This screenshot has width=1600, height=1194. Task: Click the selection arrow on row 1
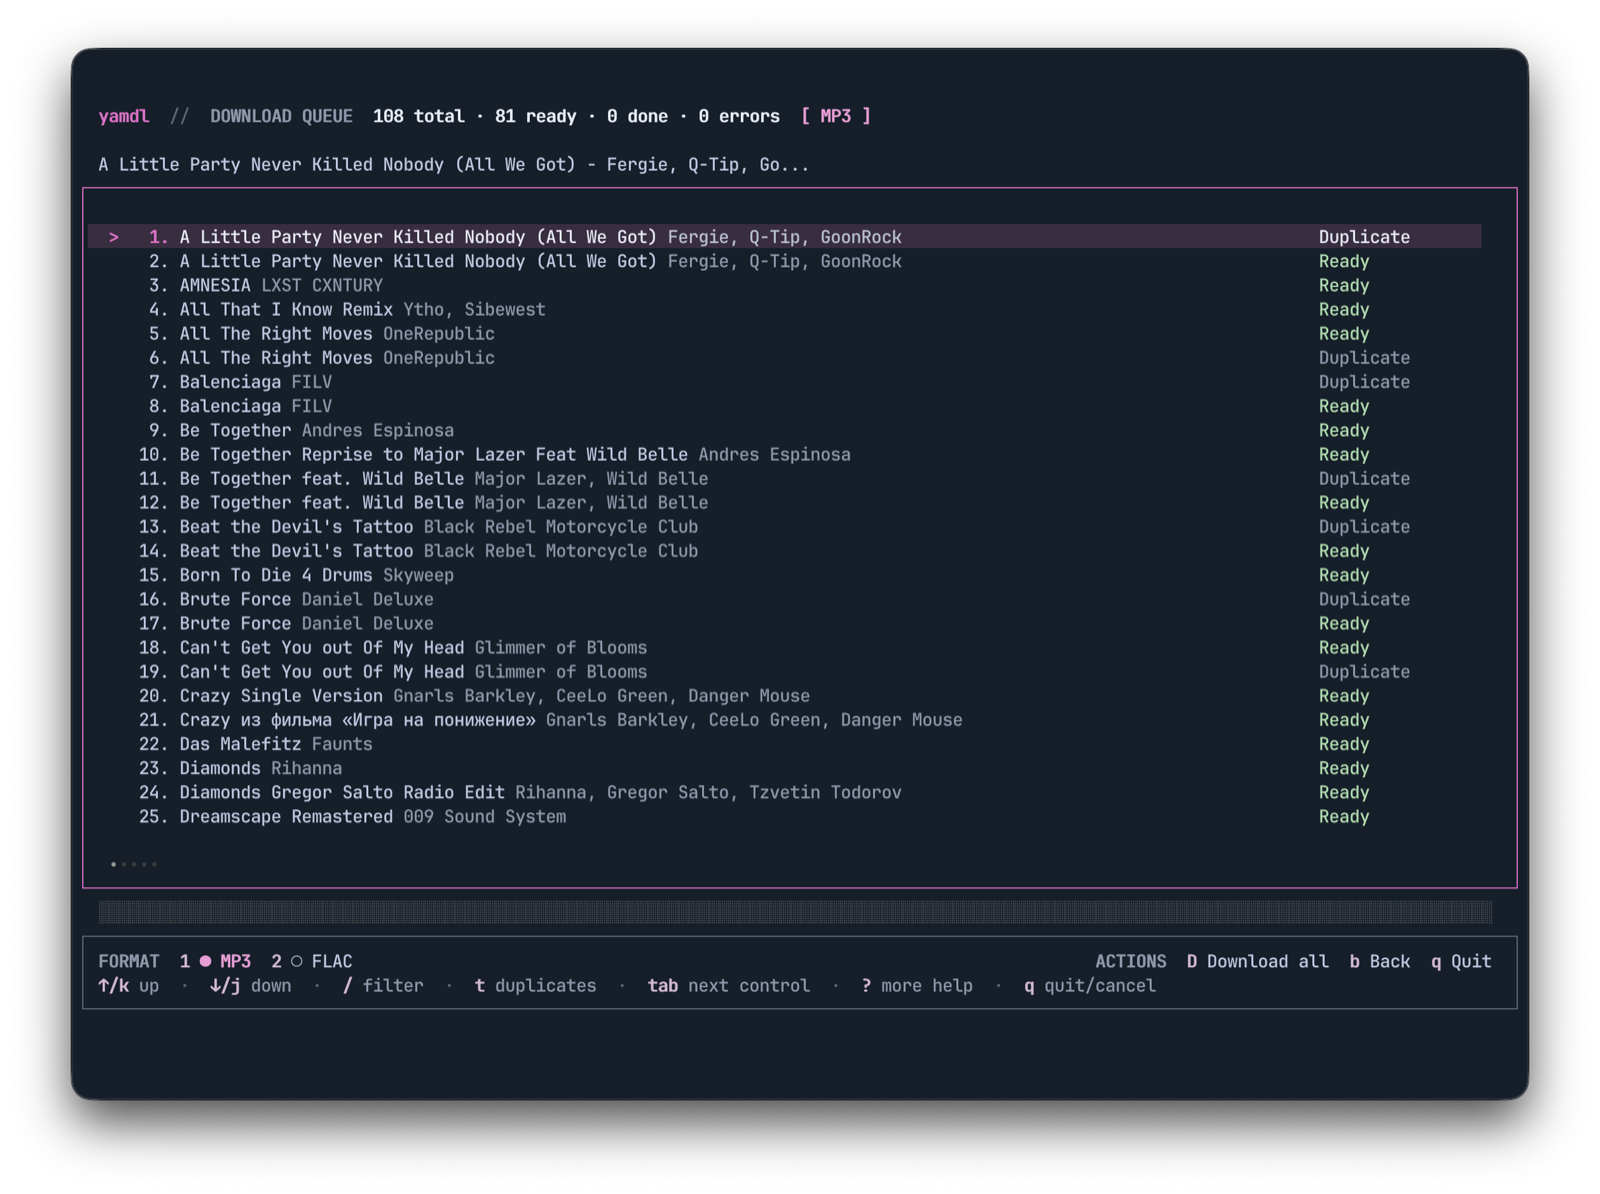point(114,237)
